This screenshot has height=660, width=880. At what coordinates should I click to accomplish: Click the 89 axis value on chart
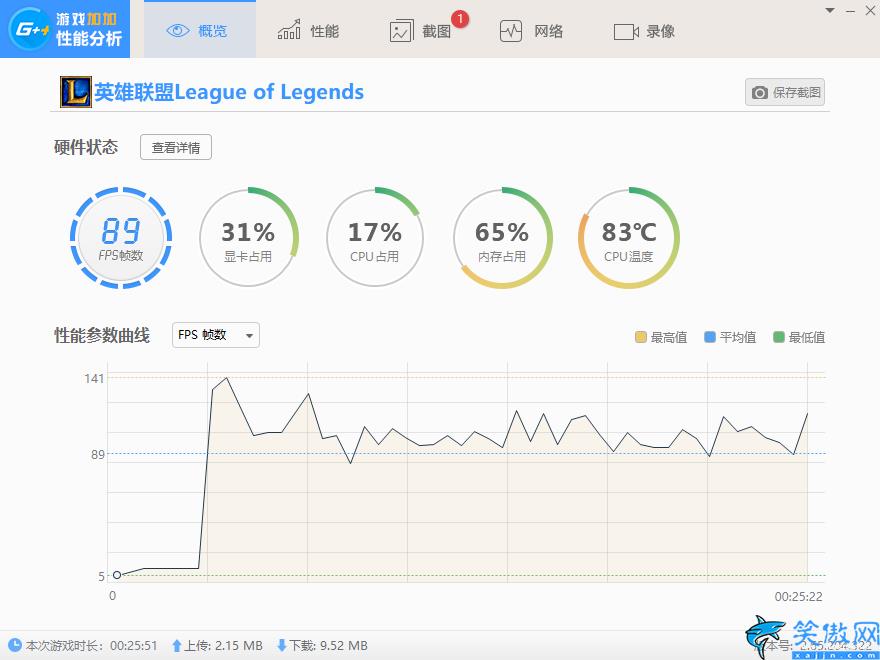pos(98,454)
